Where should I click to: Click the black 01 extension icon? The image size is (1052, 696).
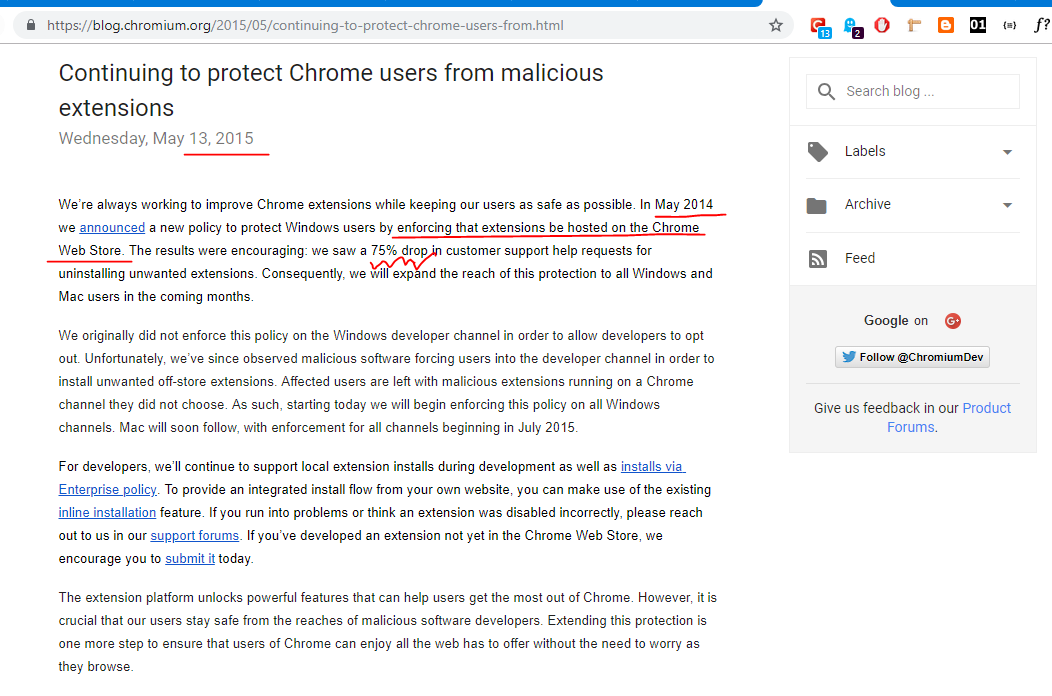(x=978, y=26)
